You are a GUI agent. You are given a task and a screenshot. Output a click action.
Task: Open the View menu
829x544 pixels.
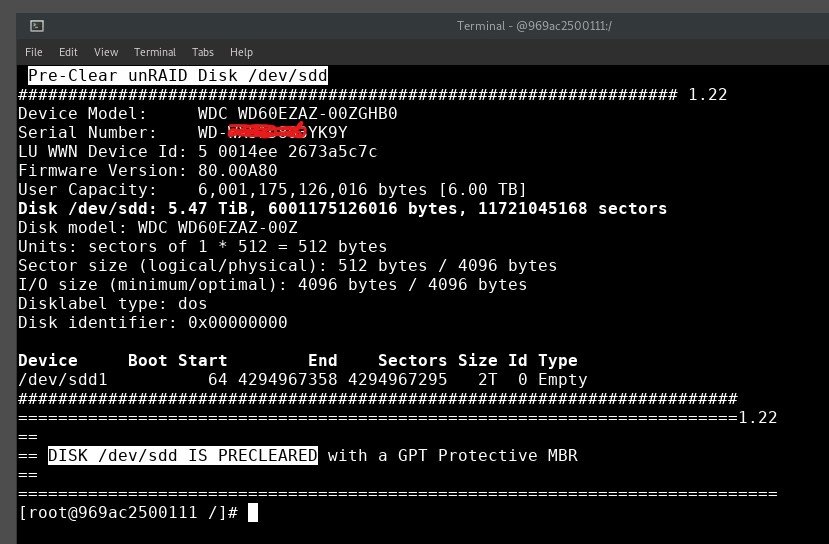106,52
